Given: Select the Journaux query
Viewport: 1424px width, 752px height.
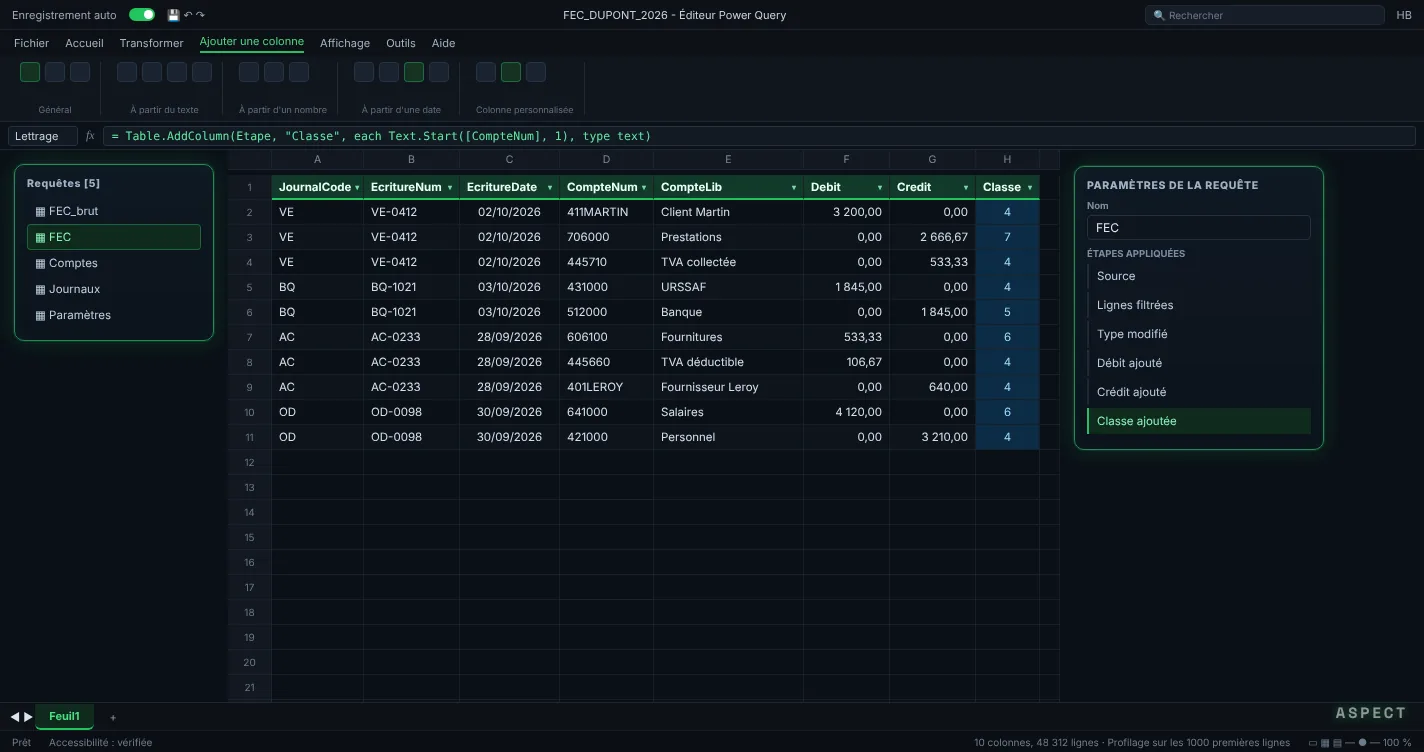Looking at the screenshot, I should point(114,289).
